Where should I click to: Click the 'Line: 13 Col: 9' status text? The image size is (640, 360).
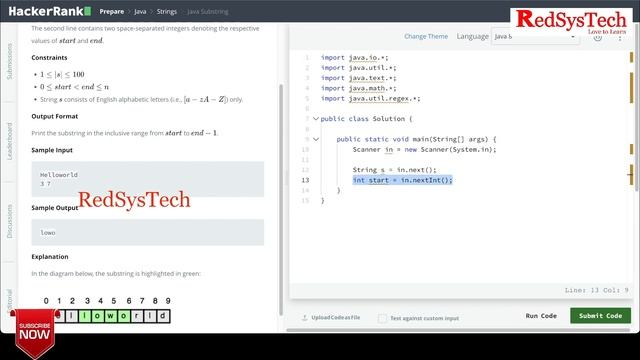(596, 290)
